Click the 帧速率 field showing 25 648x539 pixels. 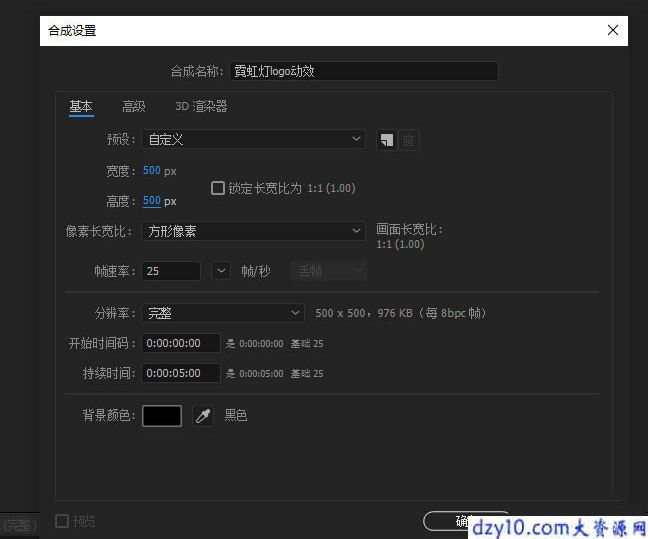pyautogui.click(x=171, y=271)
